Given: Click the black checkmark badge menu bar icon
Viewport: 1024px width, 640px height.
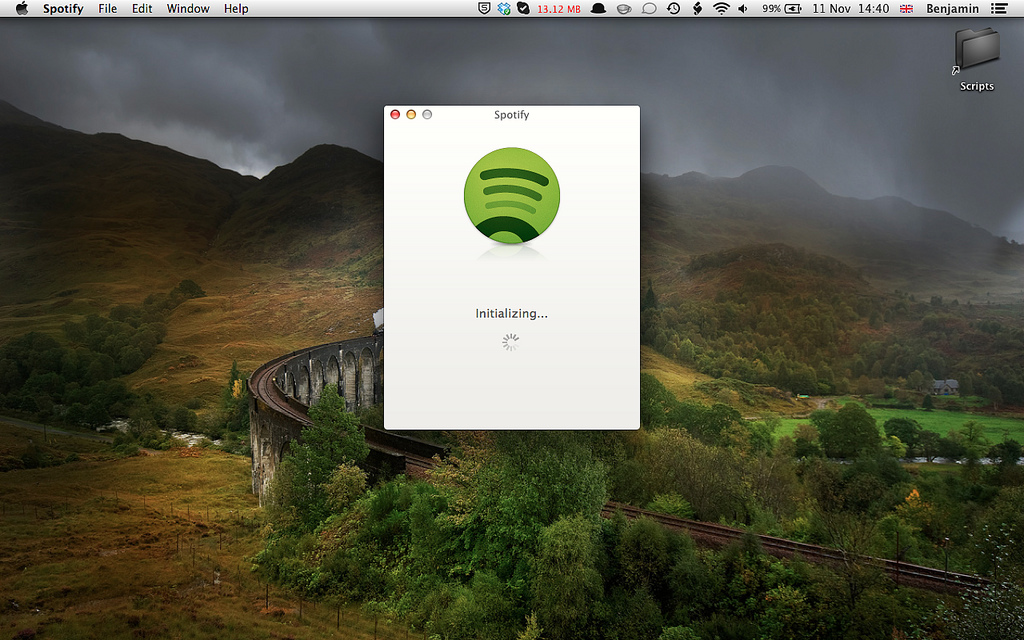Looking at the screenshot, I should pos(523,8).
